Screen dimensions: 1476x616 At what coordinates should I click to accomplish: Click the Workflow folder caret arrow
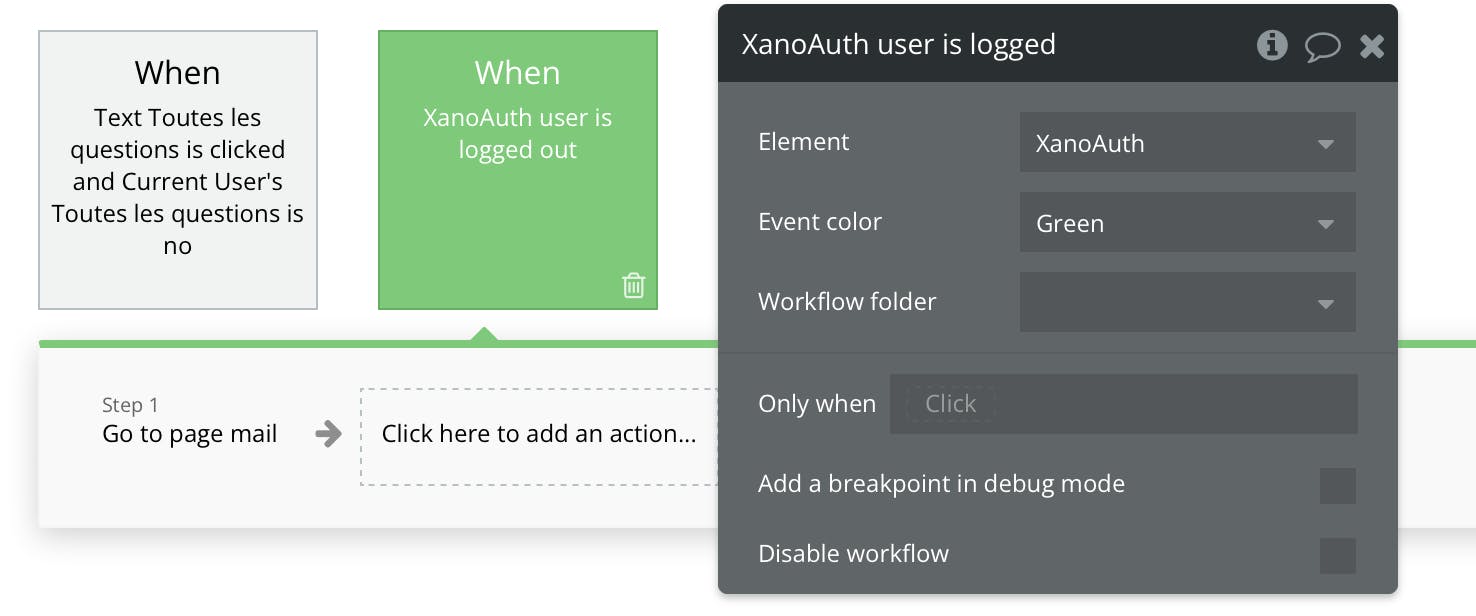click(x=1326, y=303)
